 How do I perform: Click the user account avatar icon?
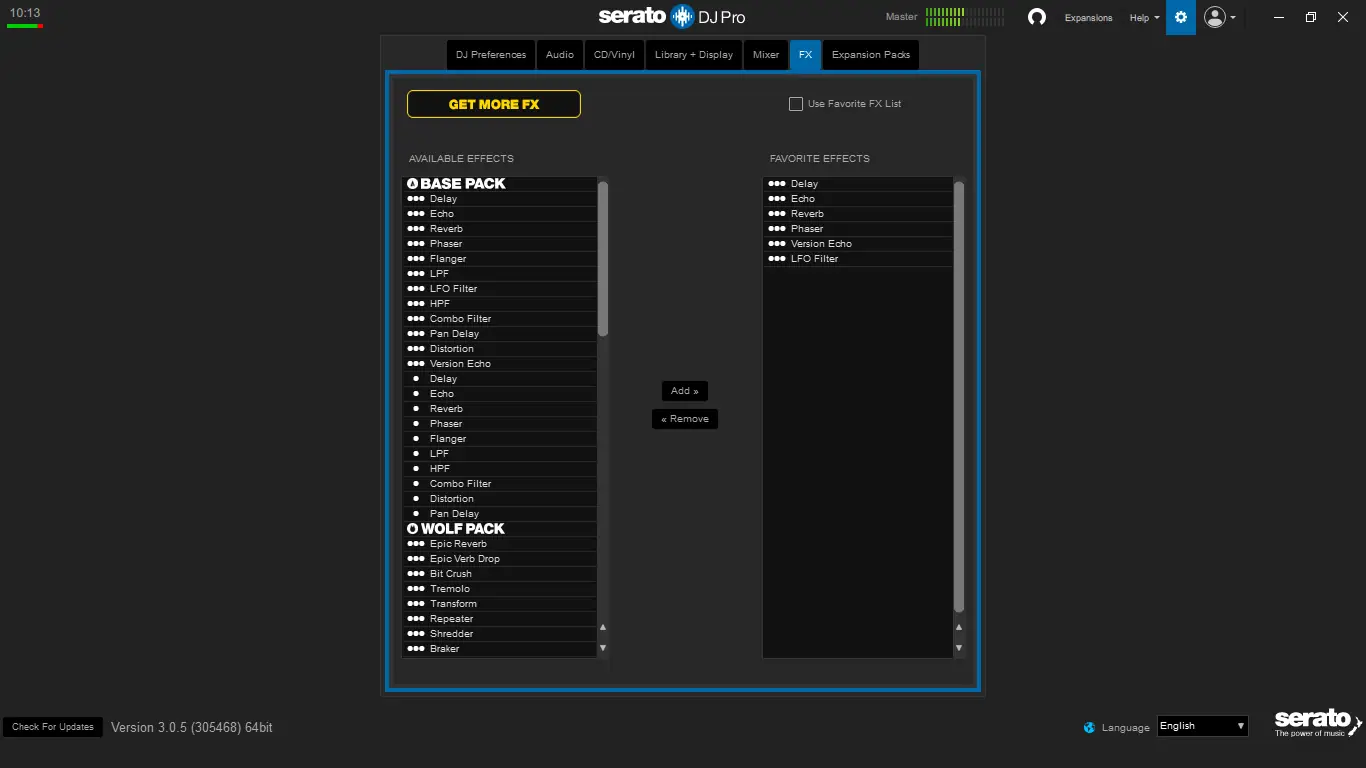pyautogui.click(x=1216, y=17)
